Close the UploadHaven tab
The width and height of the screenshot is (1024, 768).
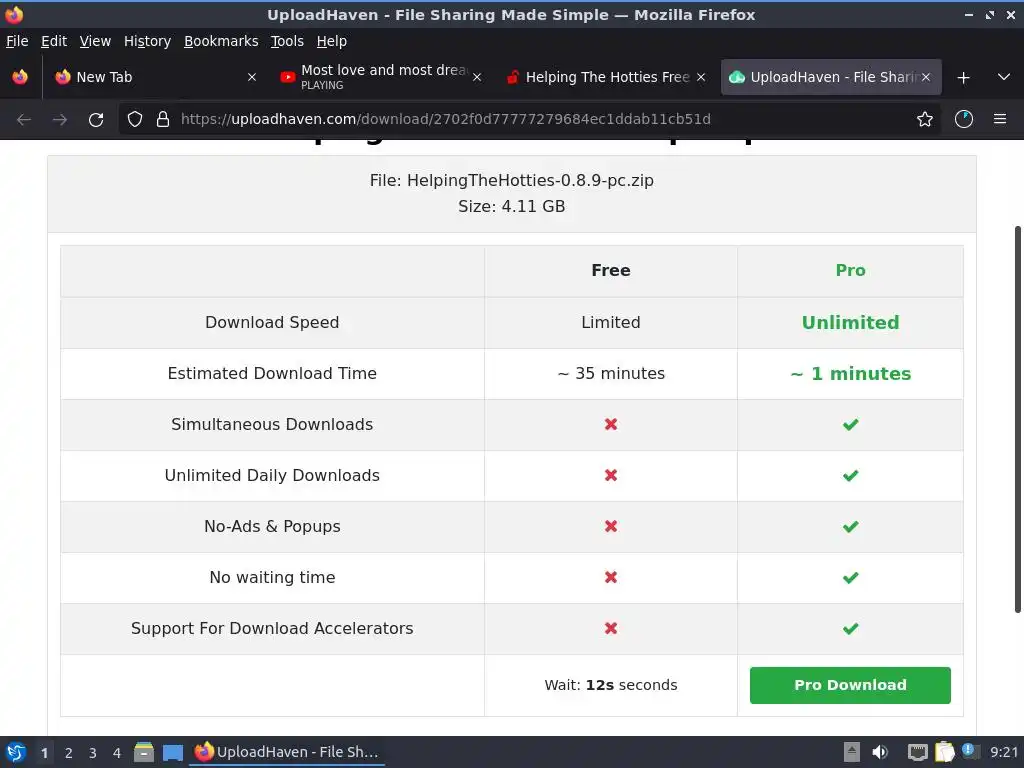(x=926, y=77)
